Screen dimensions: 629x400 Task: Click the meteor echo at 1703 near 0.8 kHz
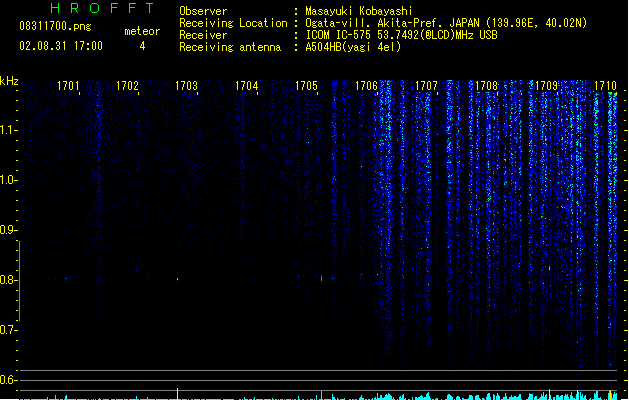coord(177,279)
